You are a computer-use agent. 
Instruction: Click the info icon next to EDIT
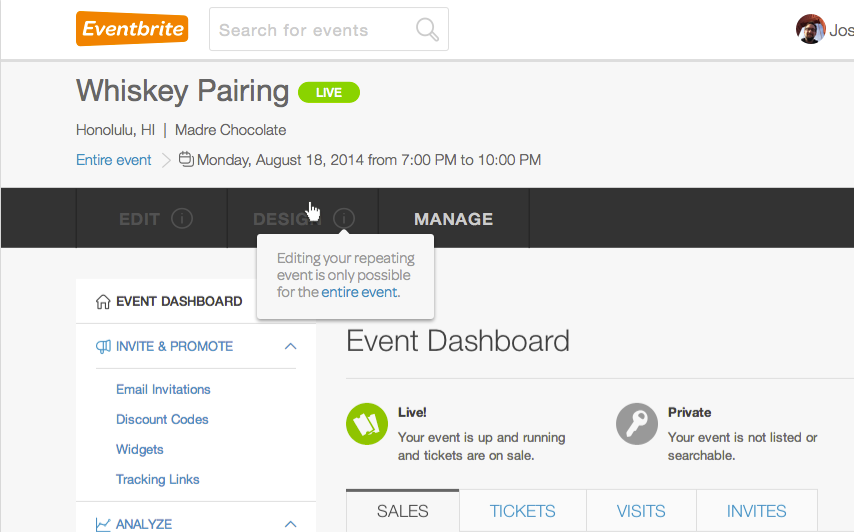pos(182,218)
